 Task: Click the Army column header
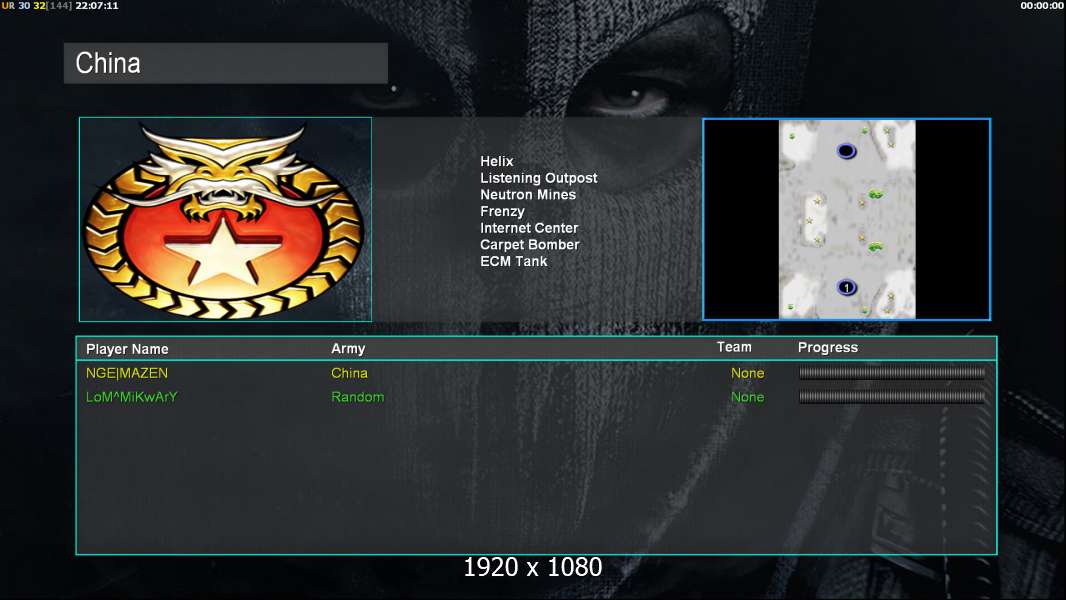[348, 349]
